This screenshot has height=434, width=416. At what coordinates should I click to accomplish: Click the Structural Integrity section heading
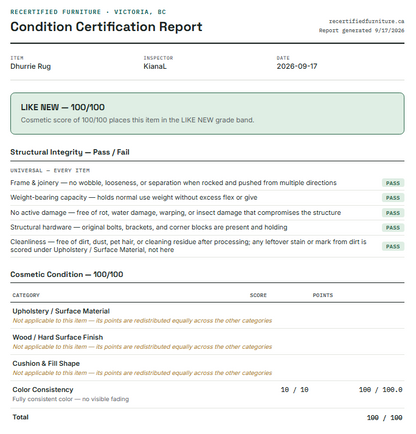[70, 152]
